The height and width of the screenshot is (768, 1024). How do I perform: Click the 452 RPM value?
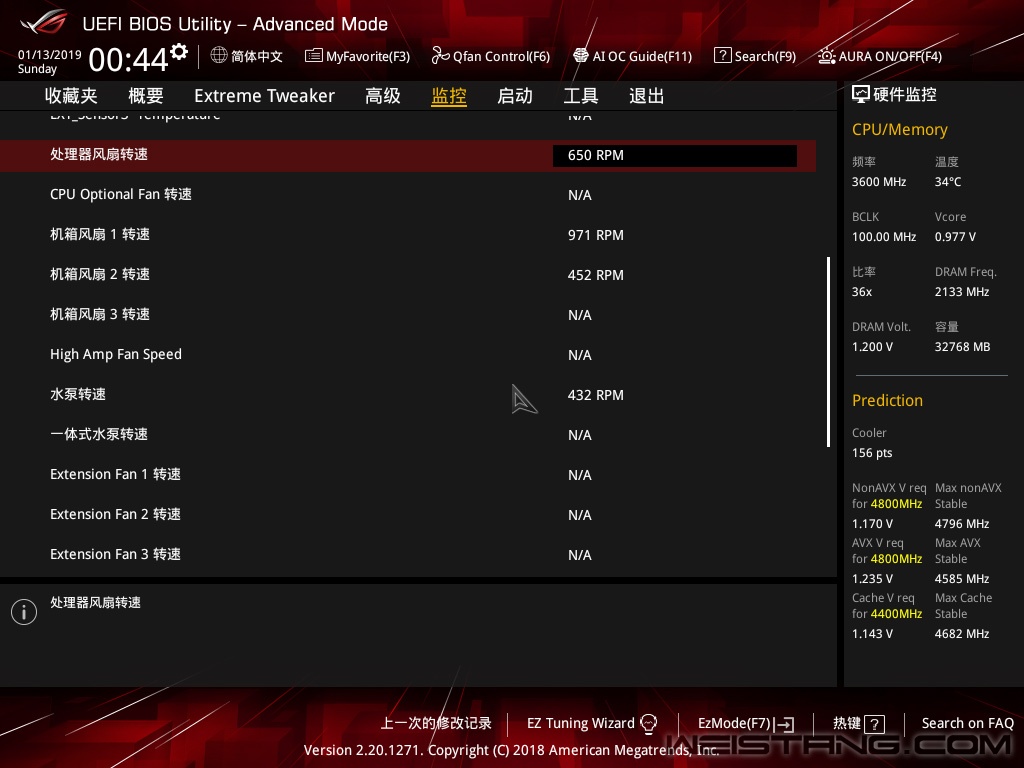[x=596, y=275]
